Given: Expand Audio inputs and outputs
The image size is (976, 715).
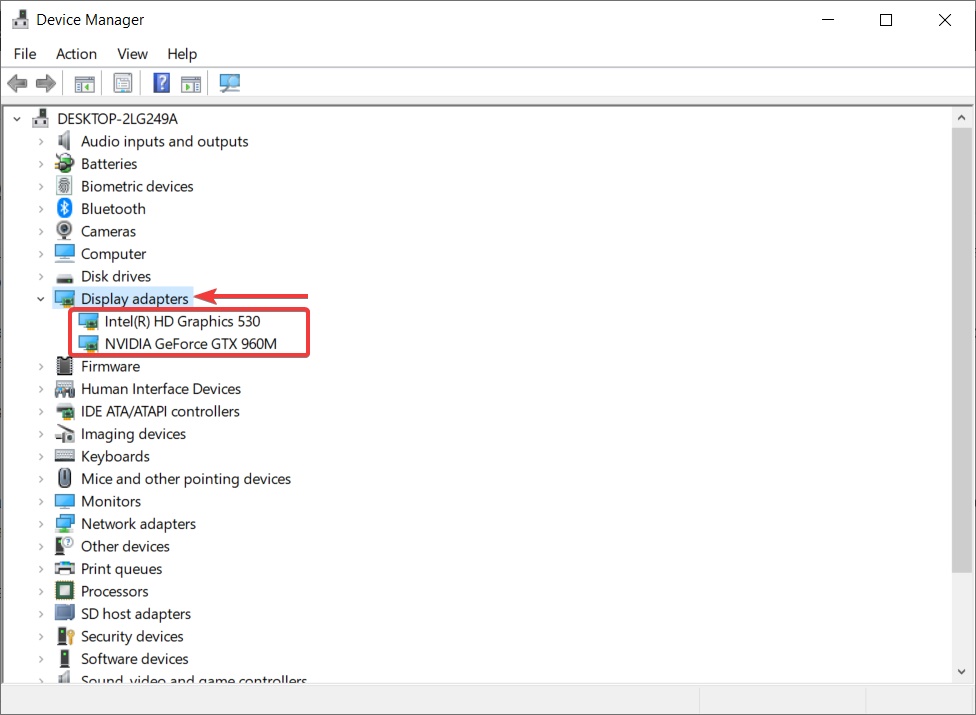Looking at the screenshot, I should tap(40, 142).
